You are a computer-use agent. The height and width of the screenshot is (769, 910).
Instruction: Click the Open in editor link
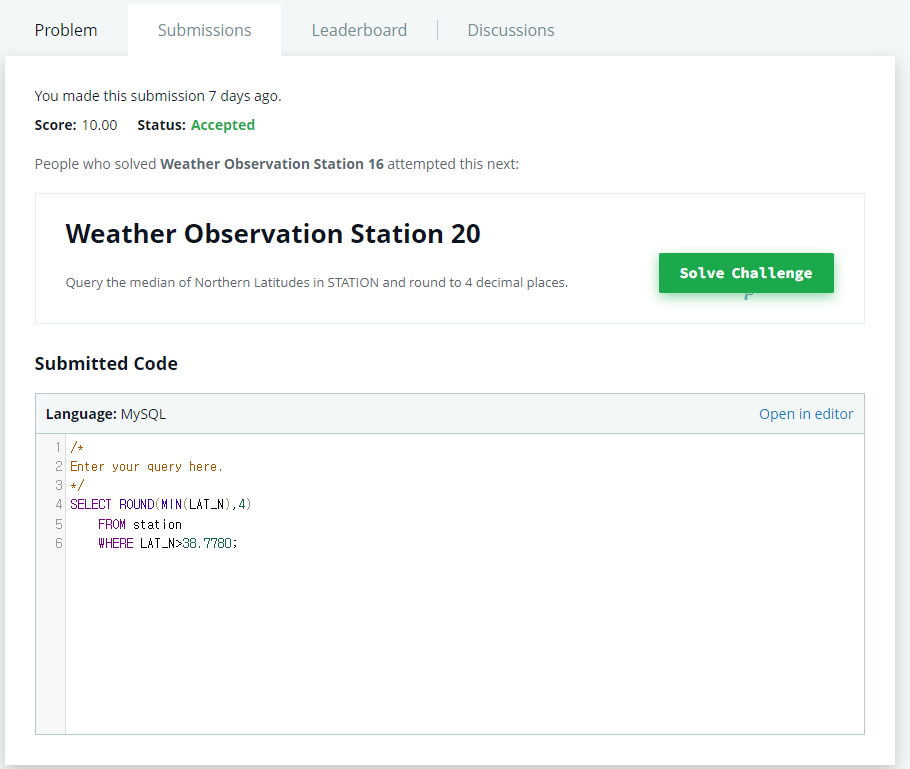[x=806, y=414]
